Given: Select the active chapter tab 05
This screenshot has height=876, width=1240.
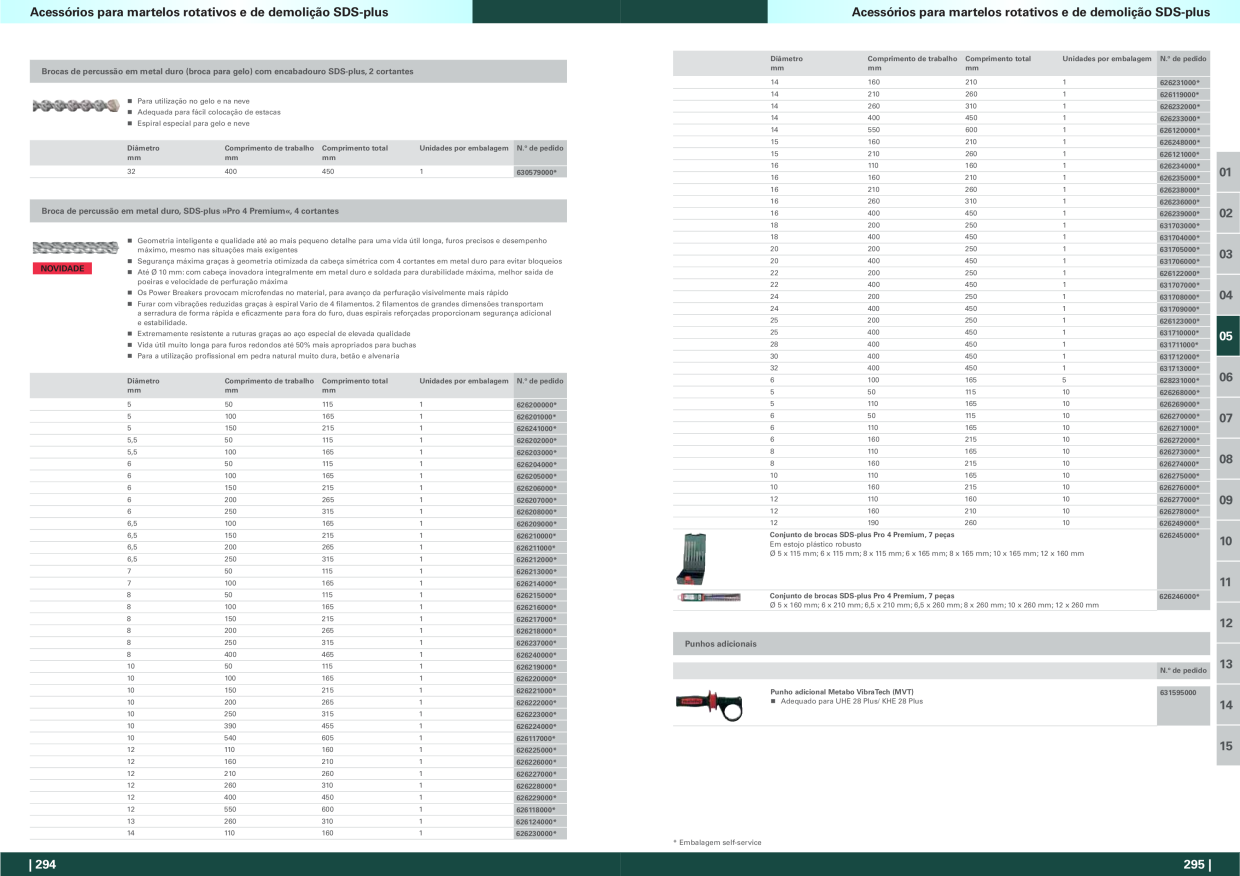Looking at the screenshot, I should (1227, 337).
